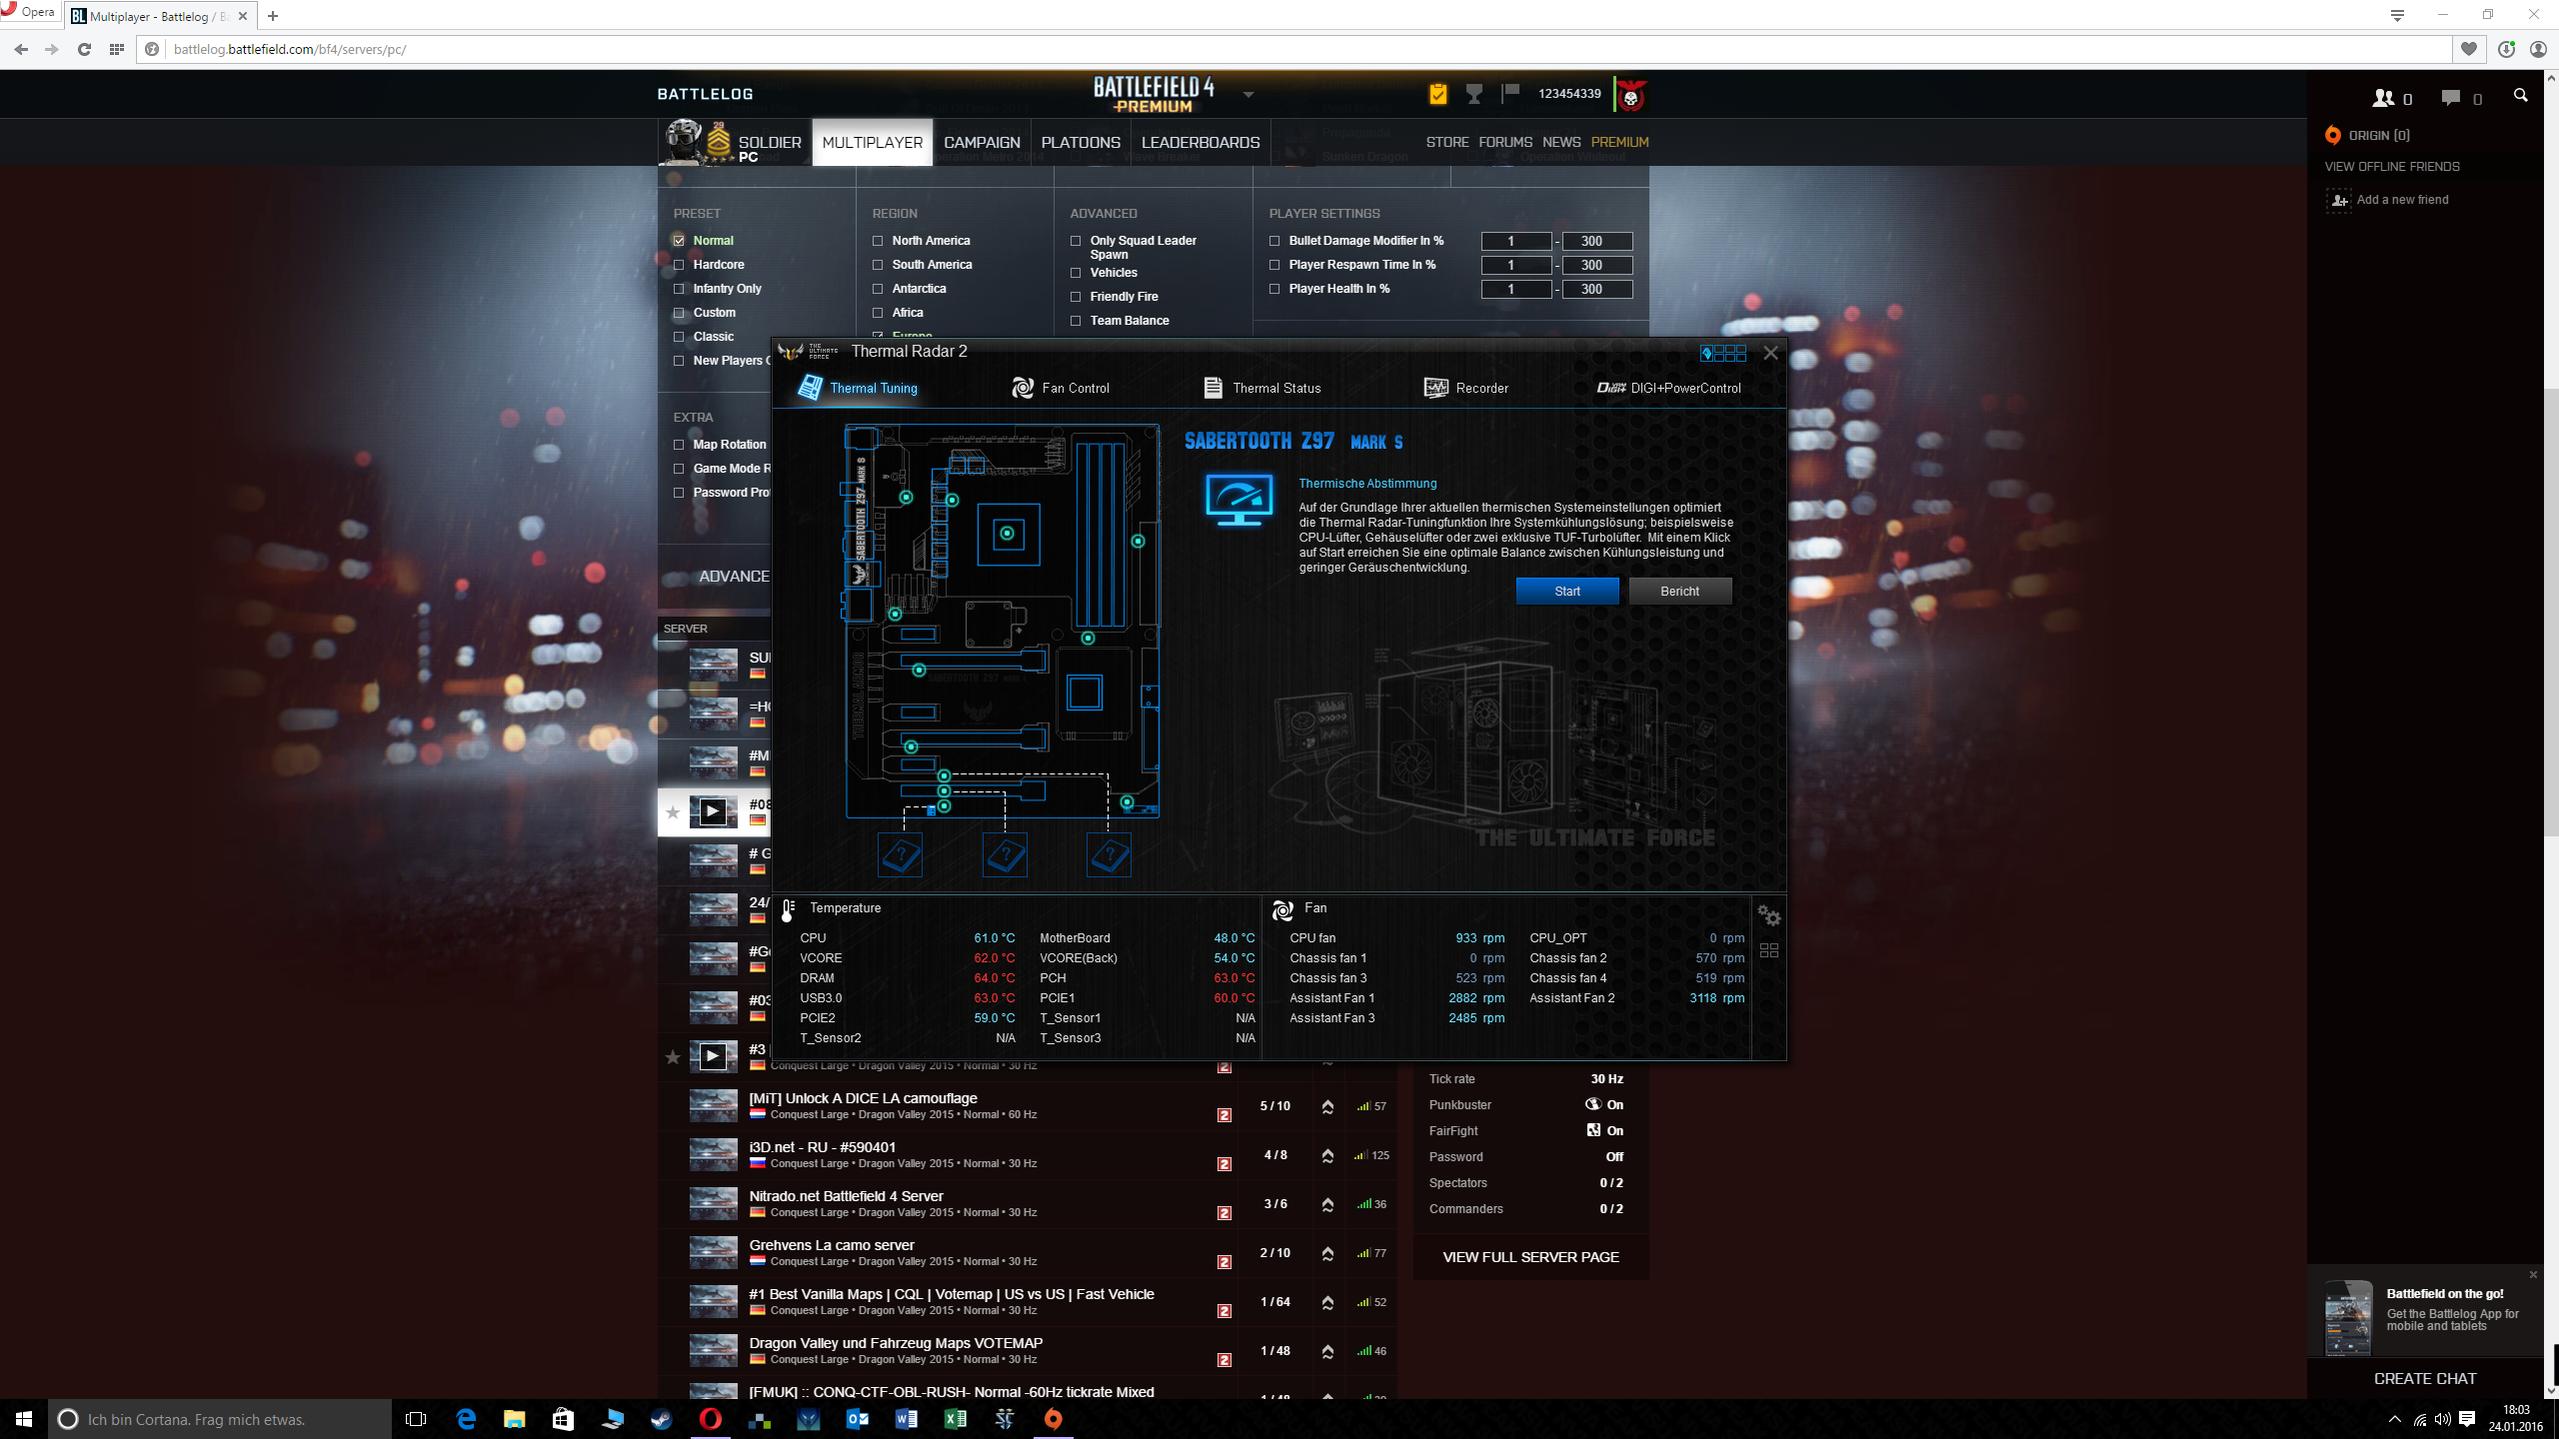Expand the soldier info on the Nitrado.net server

[x=1327, y=1204]
